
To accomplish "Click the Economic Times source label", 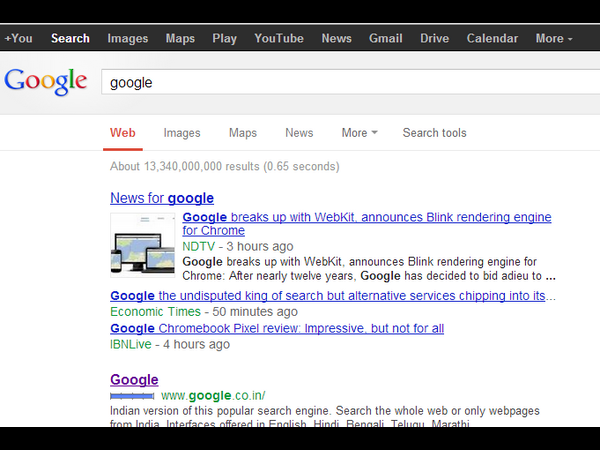I will pyautogui.click(x=155, y=311).
